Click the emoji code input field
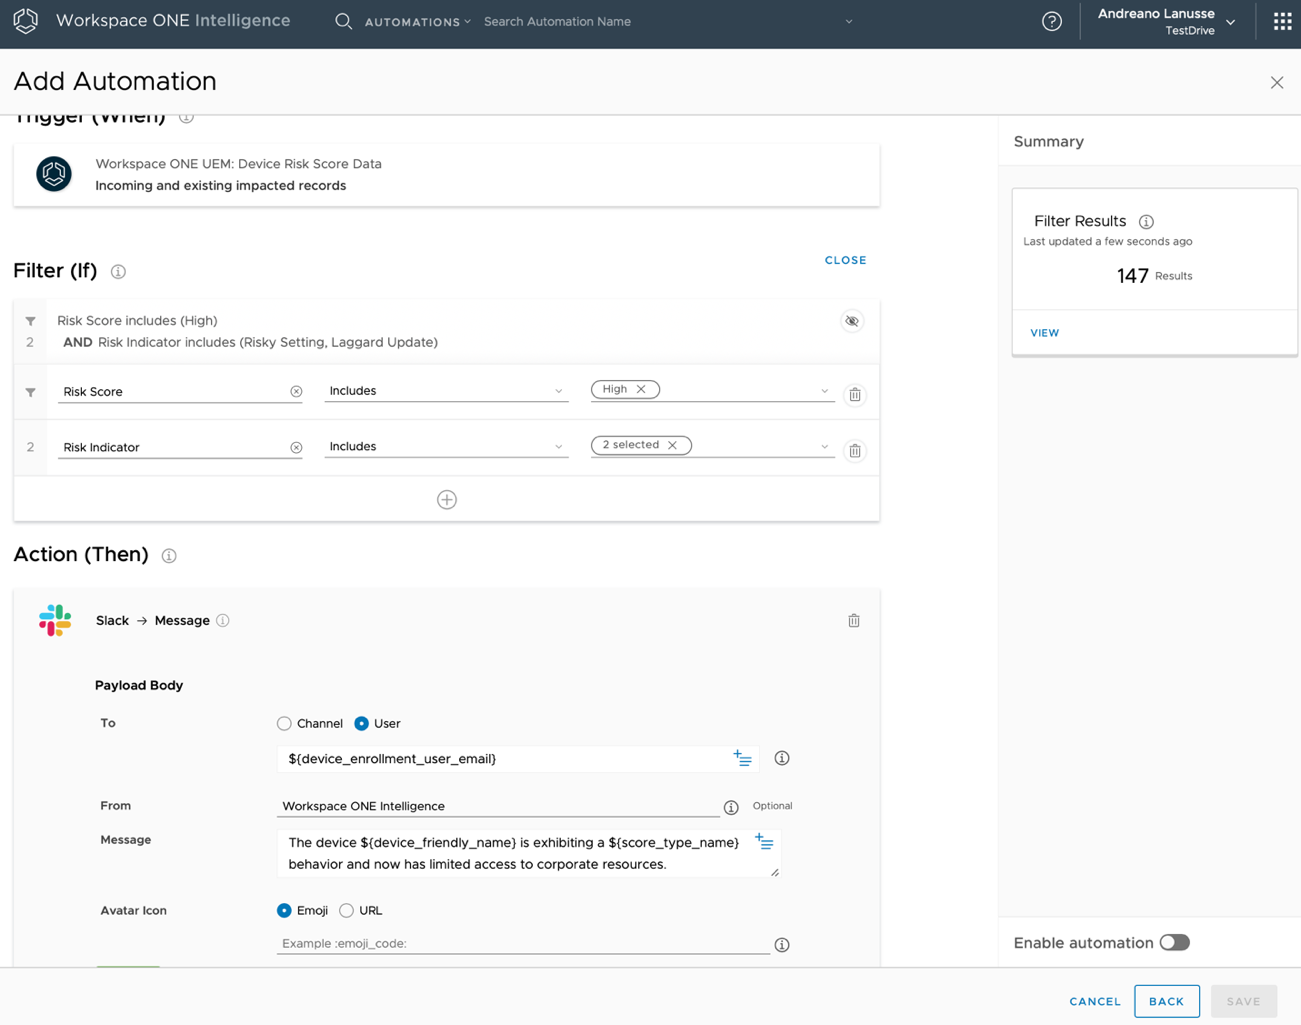Screen dimensions: 1301x1025 523,944
